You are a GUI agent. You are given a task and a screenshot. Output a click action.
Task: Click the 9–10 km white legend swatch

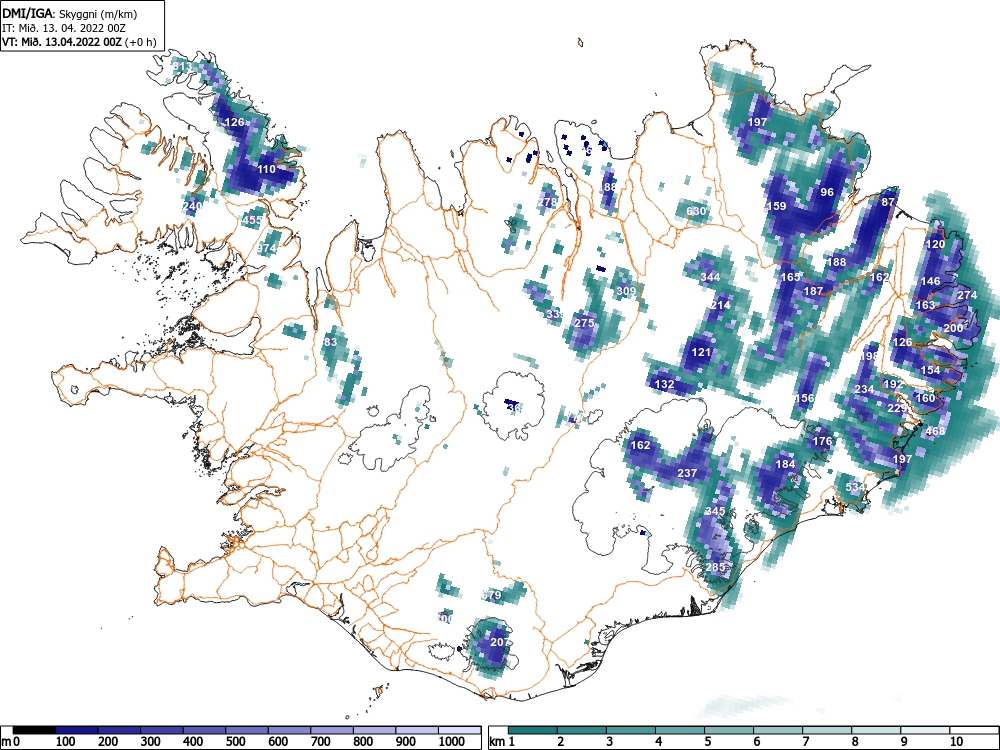click(x=925, y=730)
